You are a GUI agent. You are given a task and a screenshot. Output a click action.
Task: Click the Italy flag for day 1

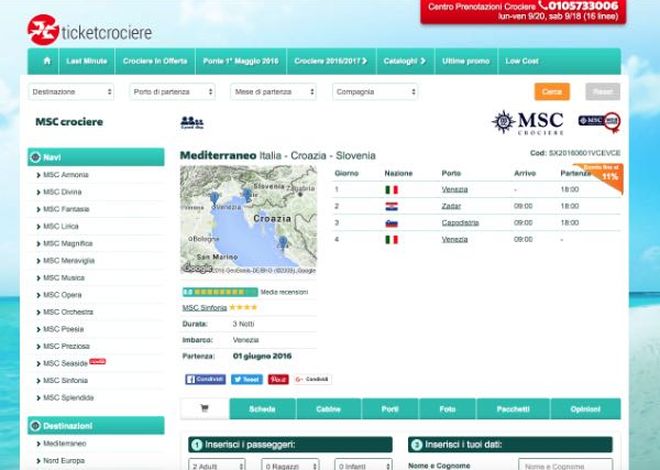click(391, 190)
